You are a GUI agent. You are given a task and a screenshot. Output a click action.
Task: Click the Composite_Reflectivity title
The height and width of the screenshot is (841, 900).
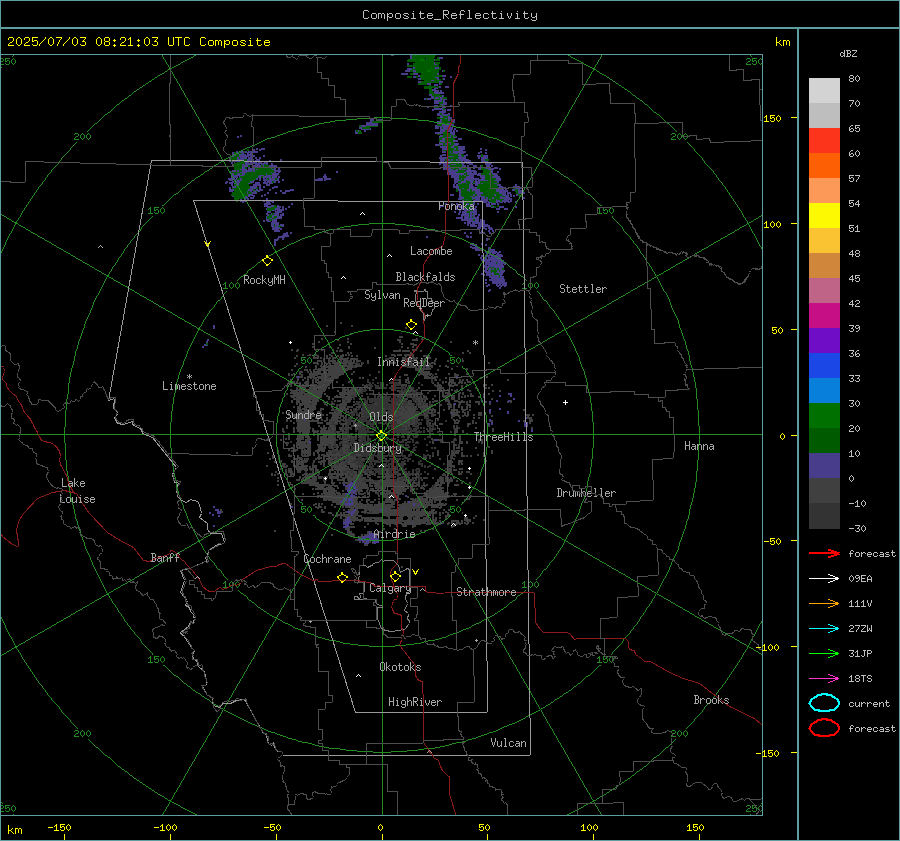(x=450, y=15)
